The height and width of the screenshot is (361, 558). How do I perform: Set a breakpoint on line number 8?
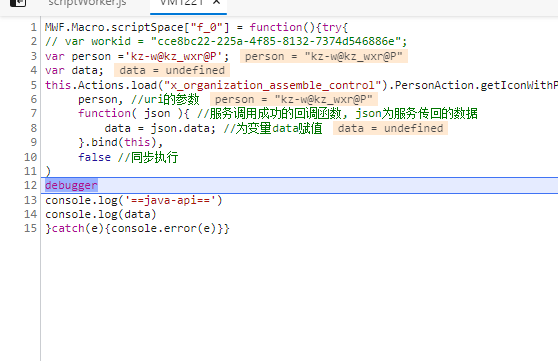pos(33,128)
